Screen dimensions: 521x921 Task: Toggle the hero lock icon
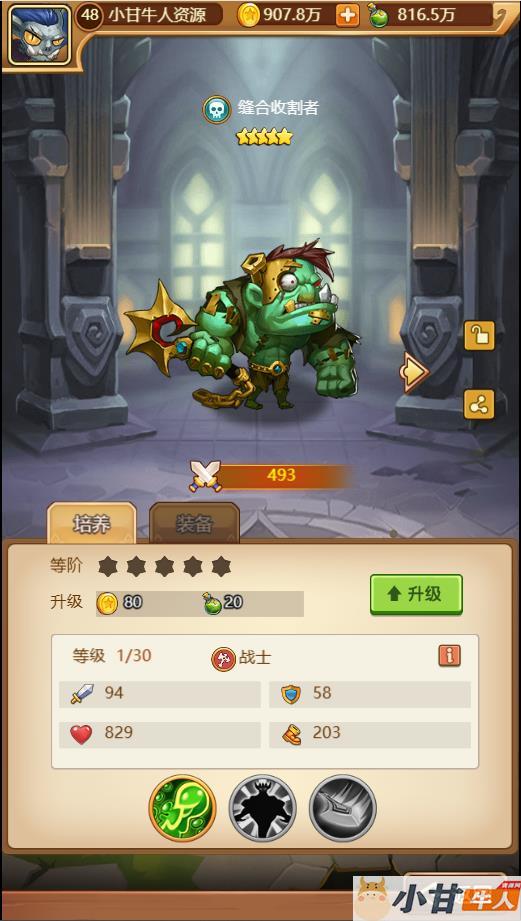[479, 336]
